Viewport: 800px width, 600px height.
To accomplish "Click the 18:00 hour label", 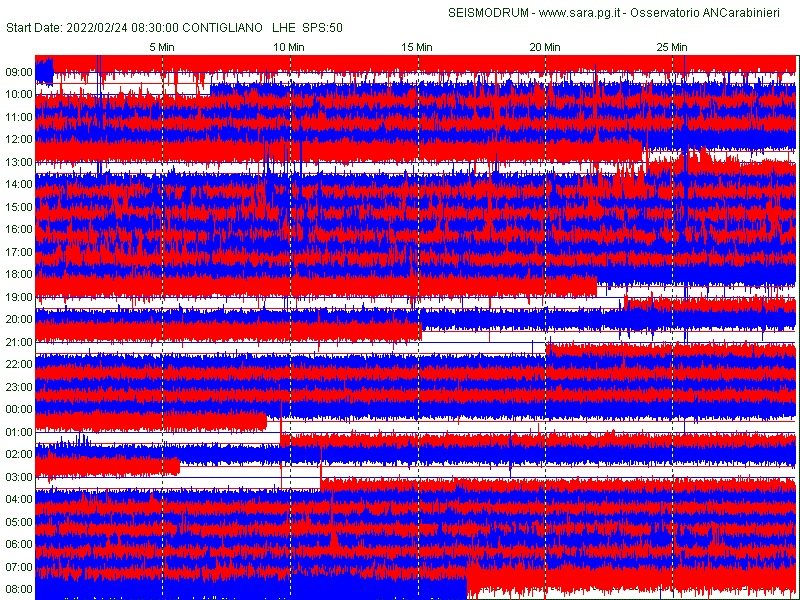I will pos(18,274).
